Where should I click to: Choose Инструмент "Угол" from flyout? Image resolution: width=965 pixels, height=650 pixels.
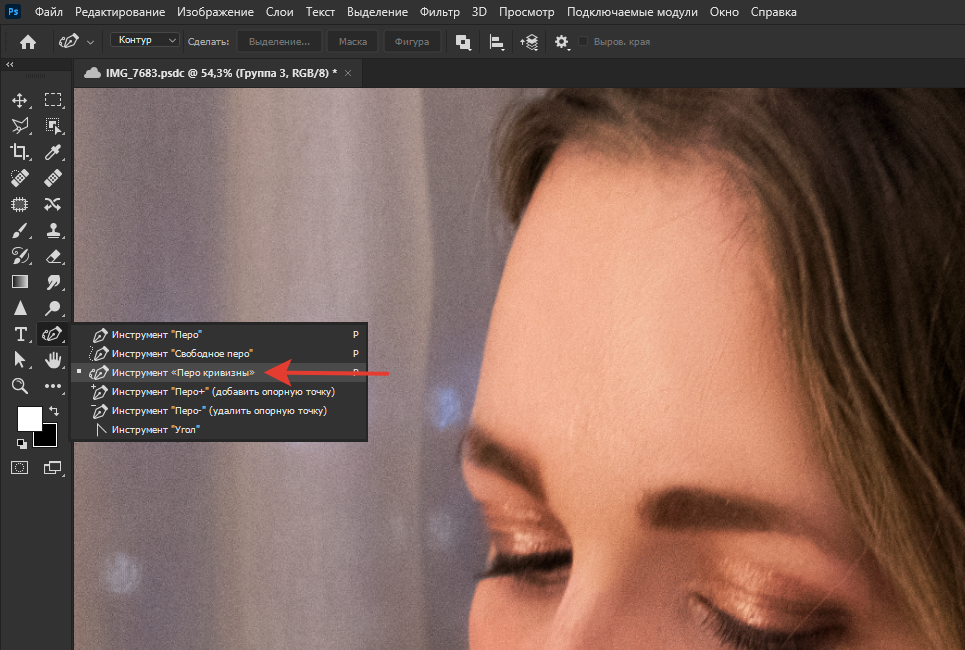[220, 430]
